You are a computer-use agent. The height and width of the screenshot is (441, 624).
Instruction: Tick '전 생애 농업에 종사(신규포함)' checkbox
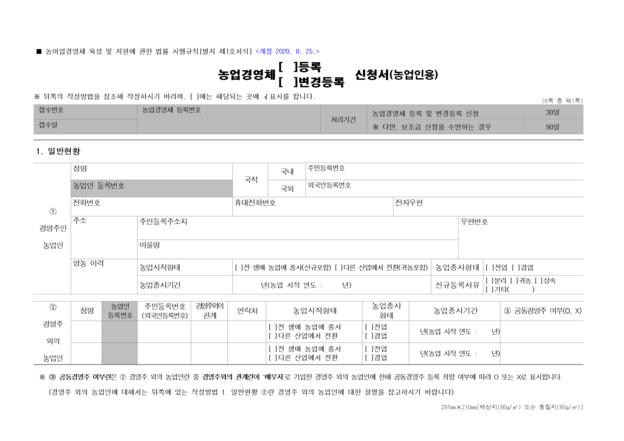click(x=239, y=267)
